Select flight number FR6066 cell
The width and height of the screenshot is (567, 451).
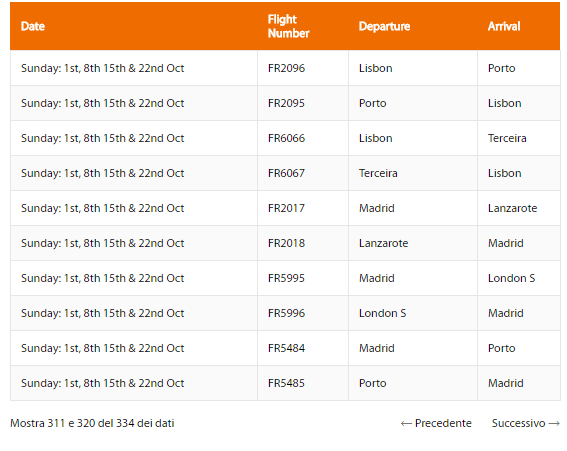click(303, 138)
